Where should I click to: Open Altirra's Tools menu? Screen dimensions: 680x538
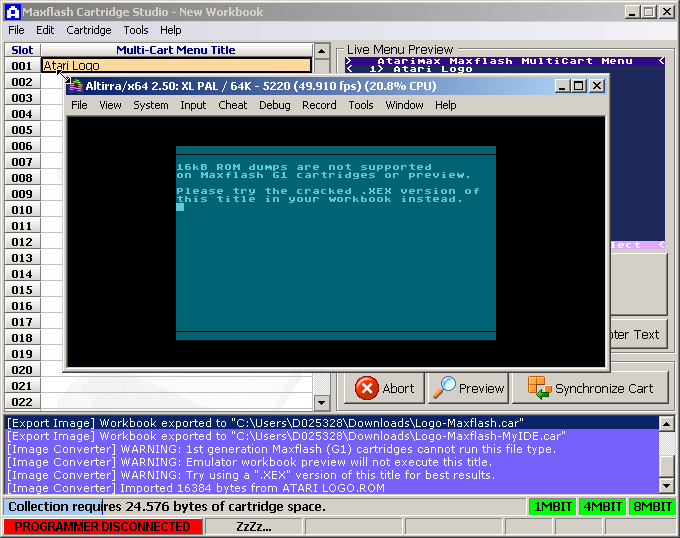[x=361, y=105]
